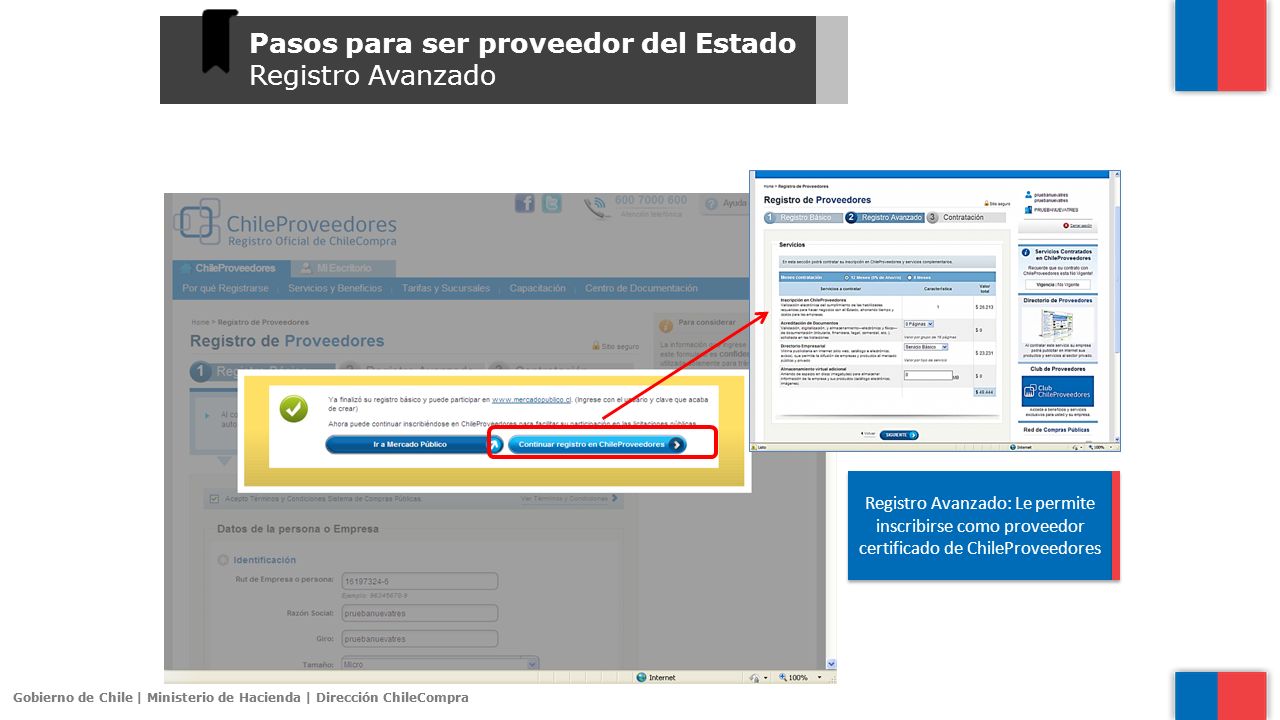The width and height of the screenshot is (1280, 720).
Task: Click the Registro Avanzado step in right window
Action: tap(885, 217)
